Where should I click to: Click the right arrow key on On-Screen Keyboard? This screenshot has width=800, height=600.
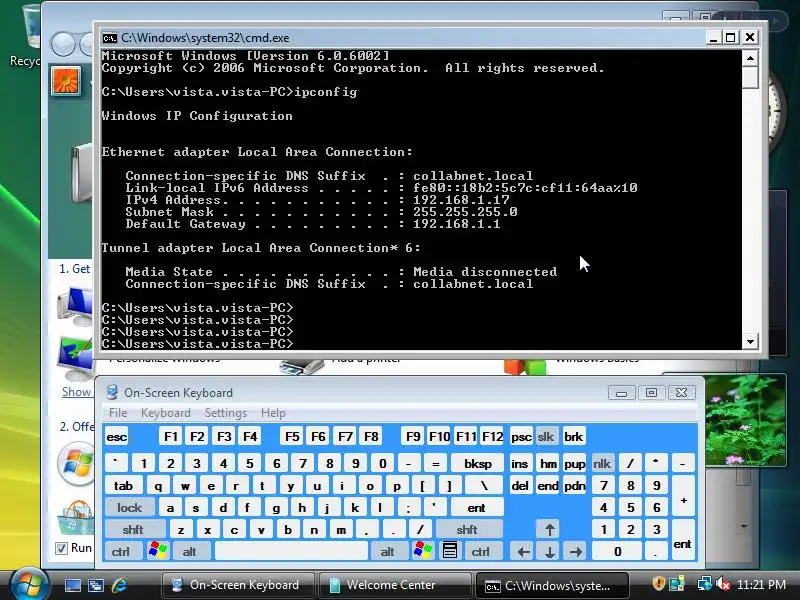click(x=576, y=552)
